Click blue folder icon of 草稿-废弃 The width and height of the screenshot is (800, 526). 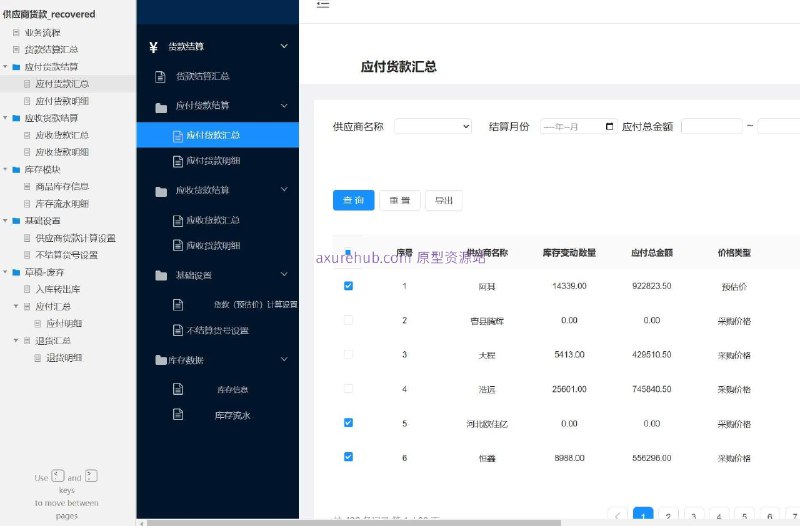16,272
